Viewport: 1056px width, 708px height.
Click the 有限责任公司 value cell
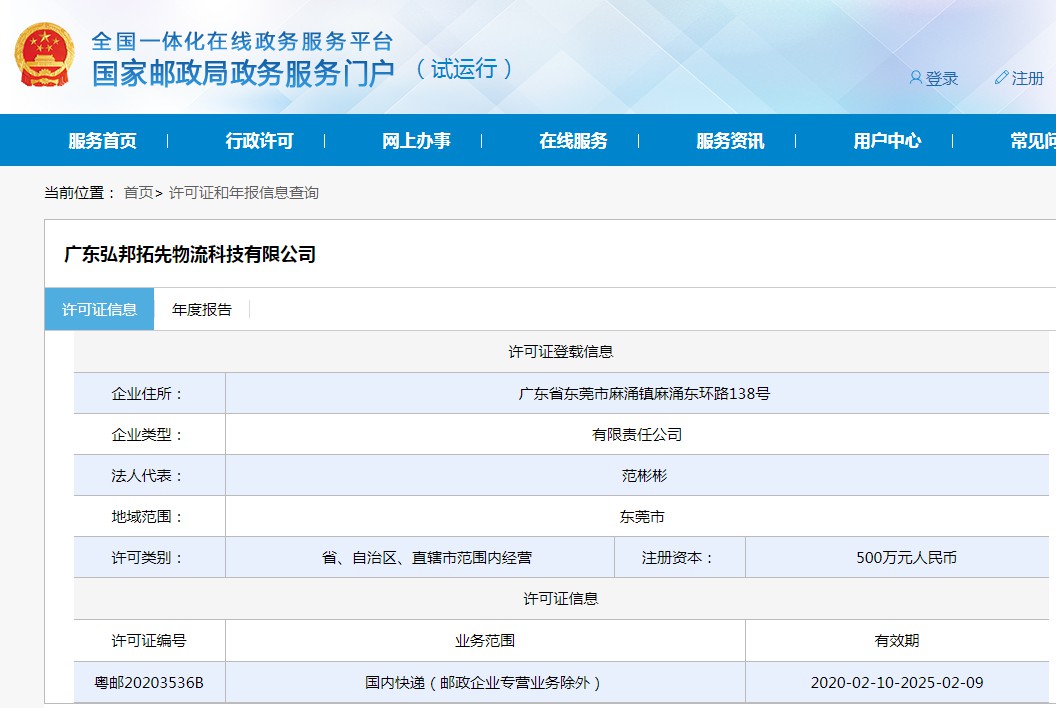tap(637, 435)
